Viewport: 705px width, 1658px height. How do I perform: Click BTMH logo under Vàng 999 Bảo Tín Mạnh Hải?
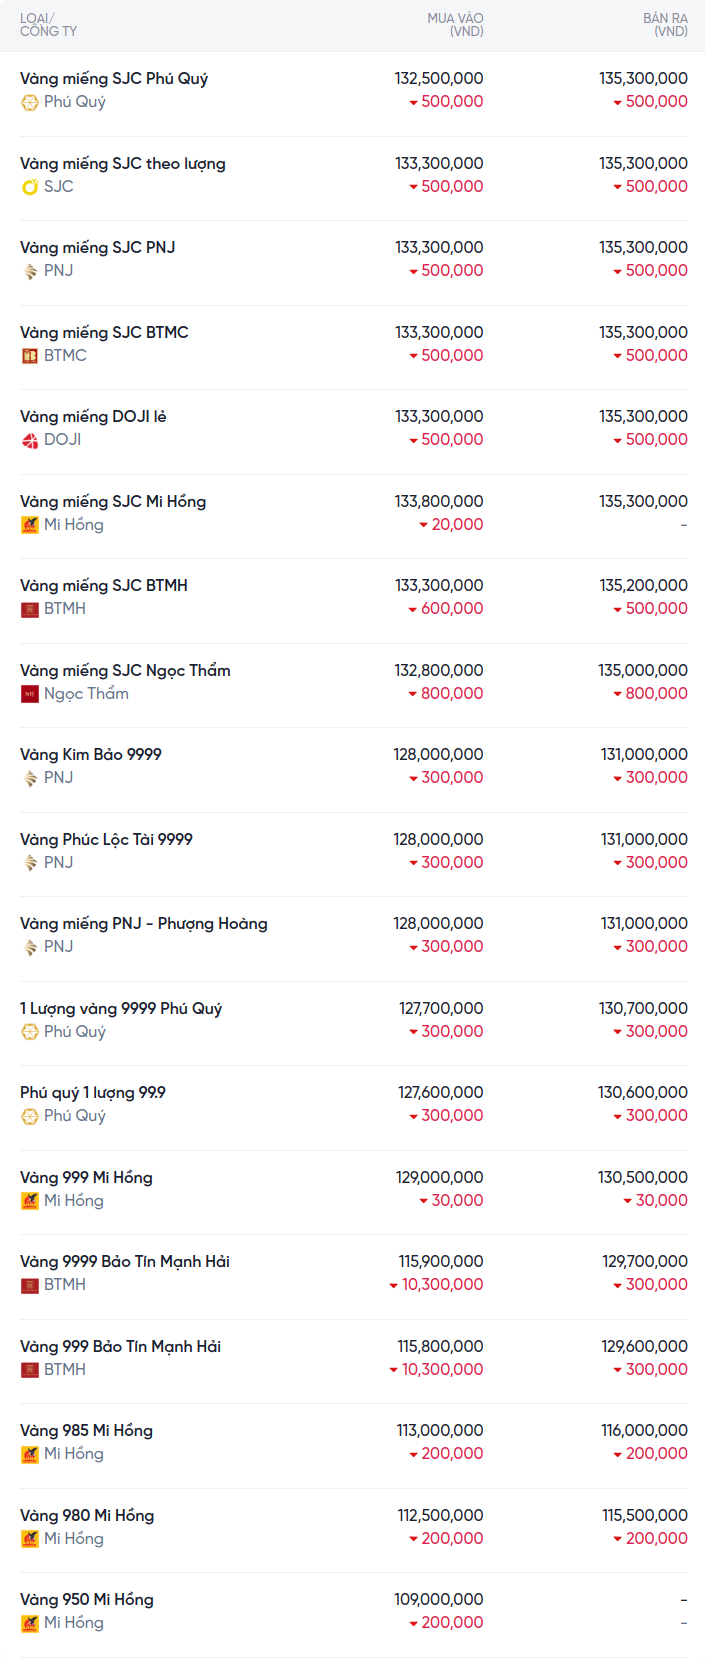[30, 1370]
